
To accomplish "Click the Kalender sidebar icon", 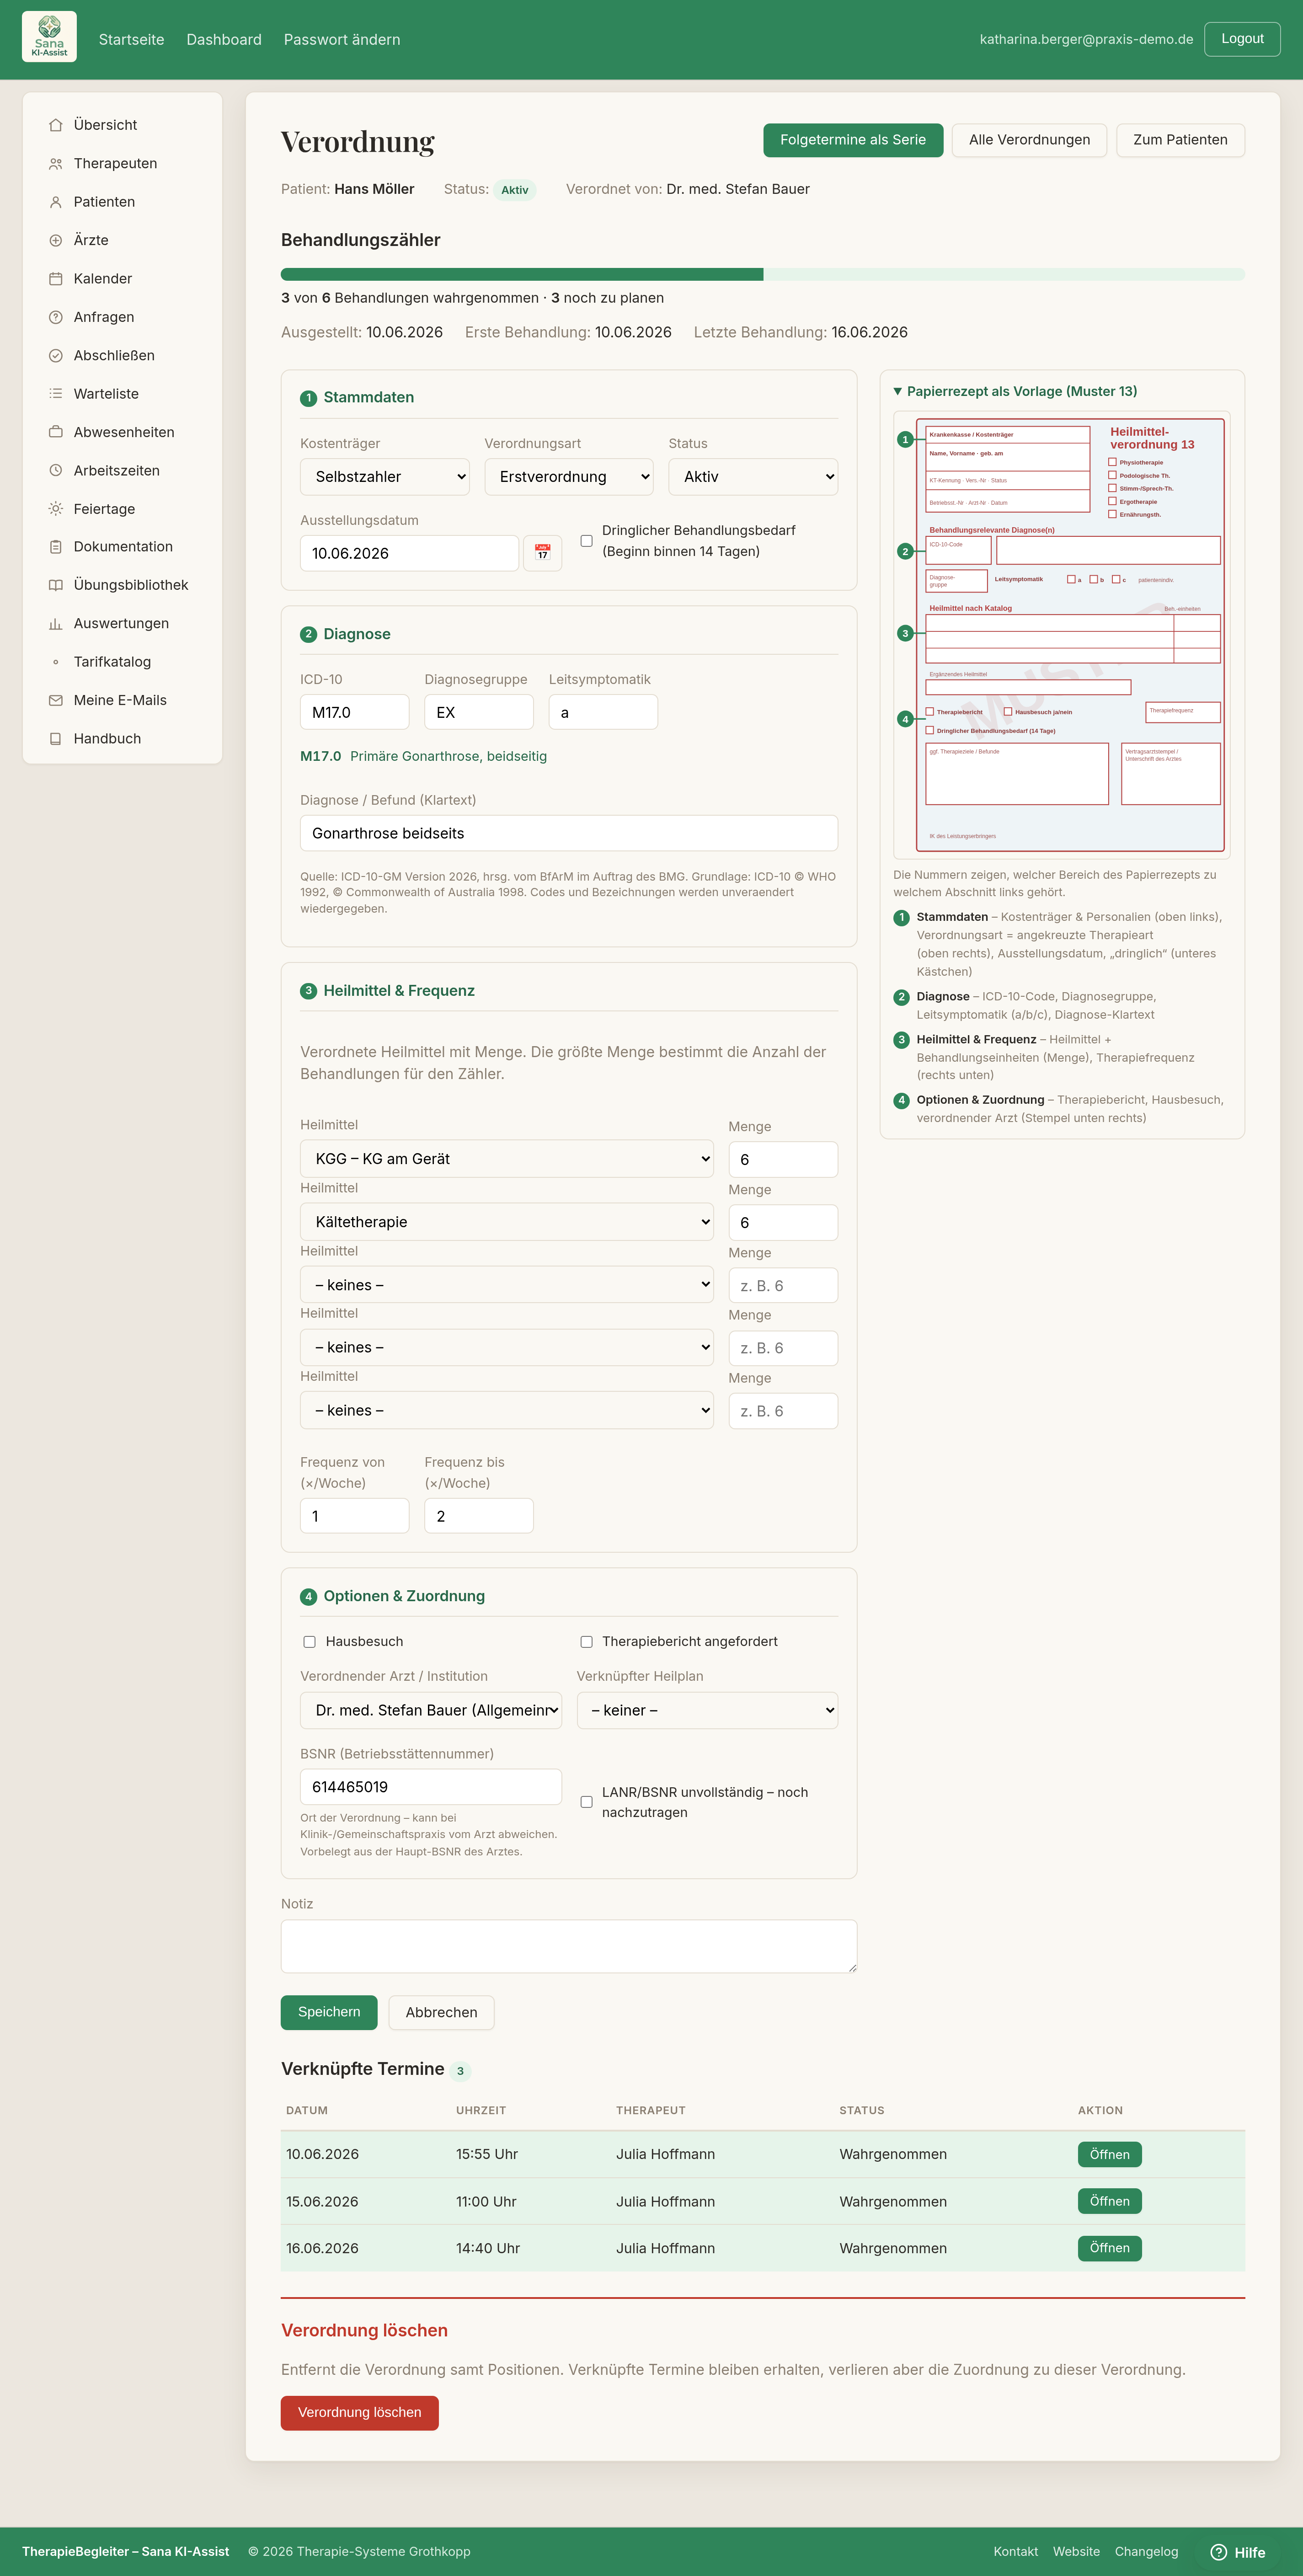I will pos(56,279).
